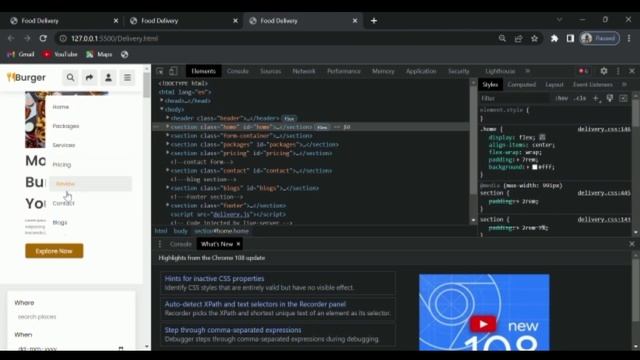Click the share arrow icon in Burger header
Viewport: 640px width, 360px height.
coord(89,78)
